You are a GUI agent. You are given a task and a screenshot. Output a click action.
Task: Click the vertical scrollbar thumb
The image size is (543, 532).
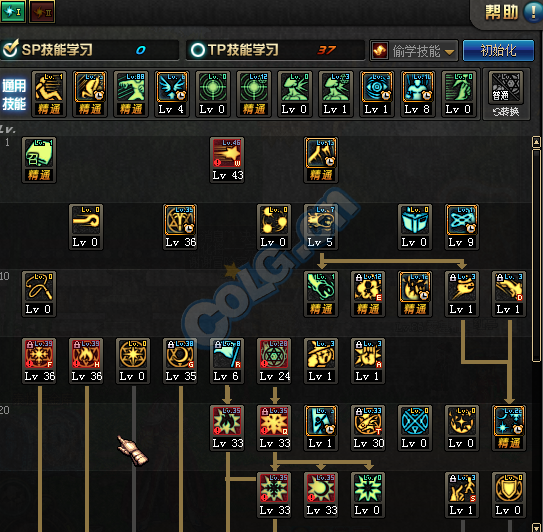pos(536,256)
